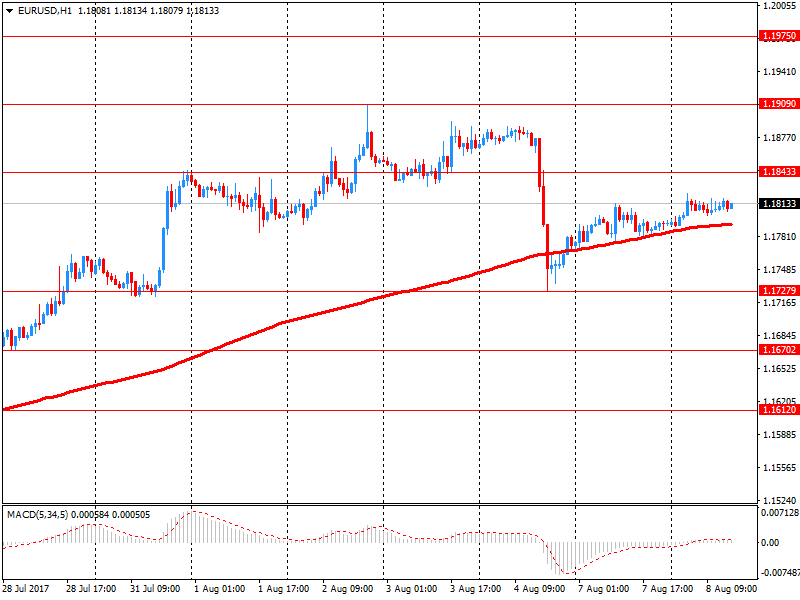Click the OHLC quote values in chart header
The width and height of the screenshot is (800, 600).
pos(148,11)
